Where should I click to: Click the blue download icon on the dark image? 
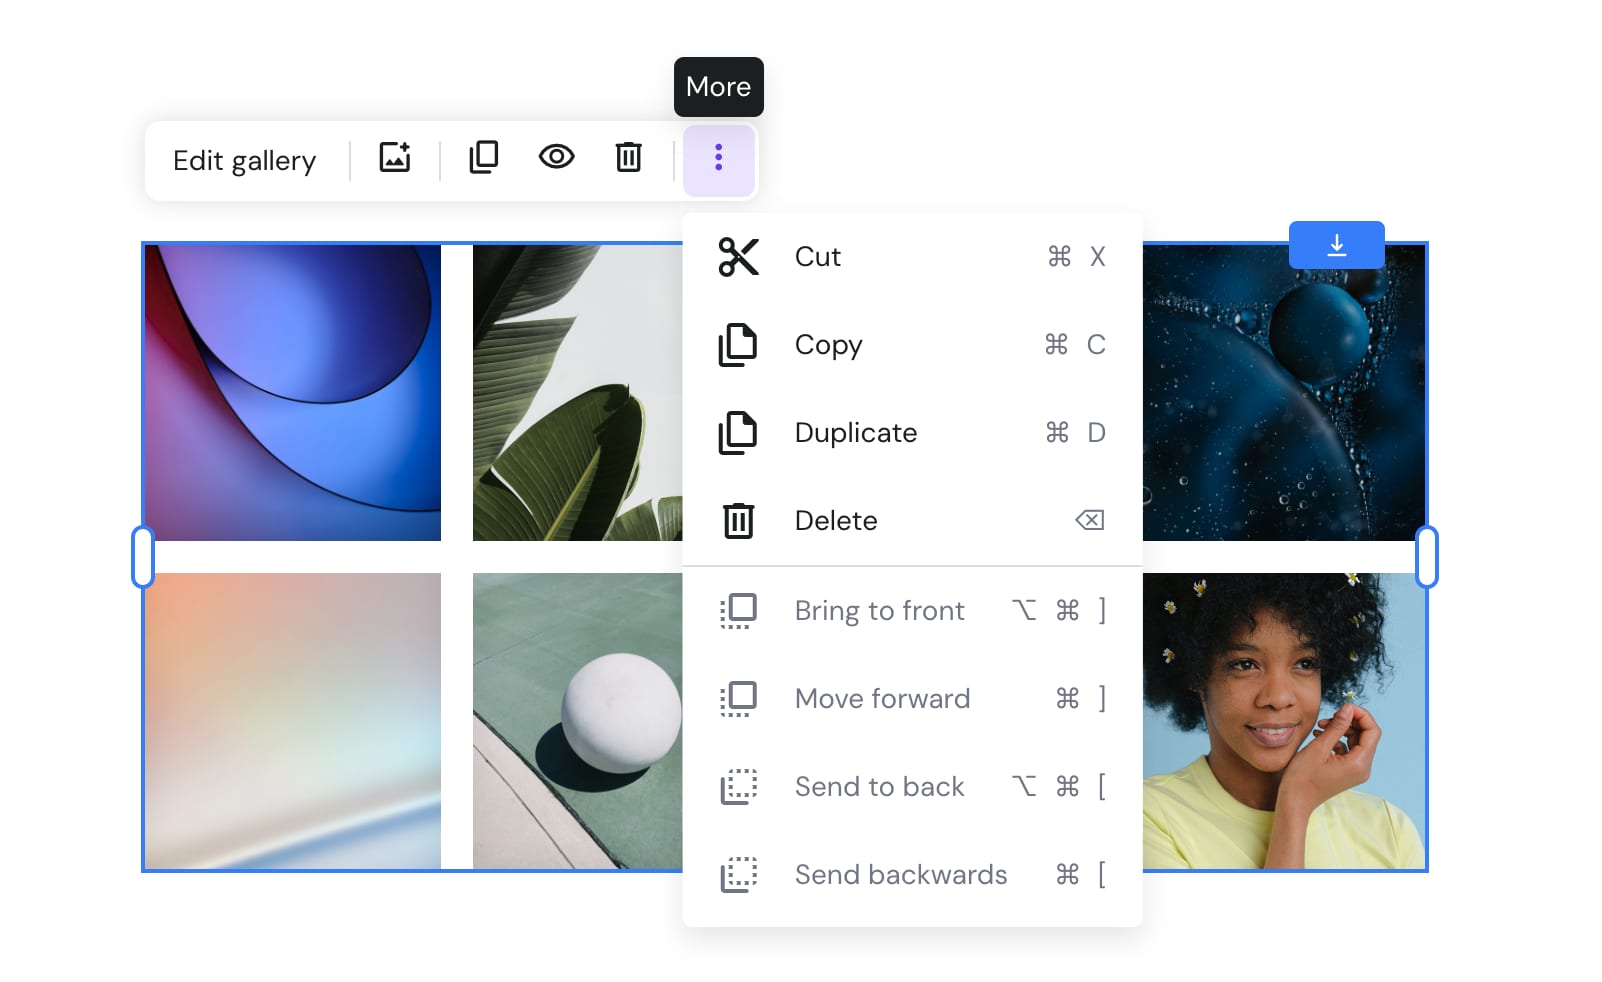[1337, 245]
